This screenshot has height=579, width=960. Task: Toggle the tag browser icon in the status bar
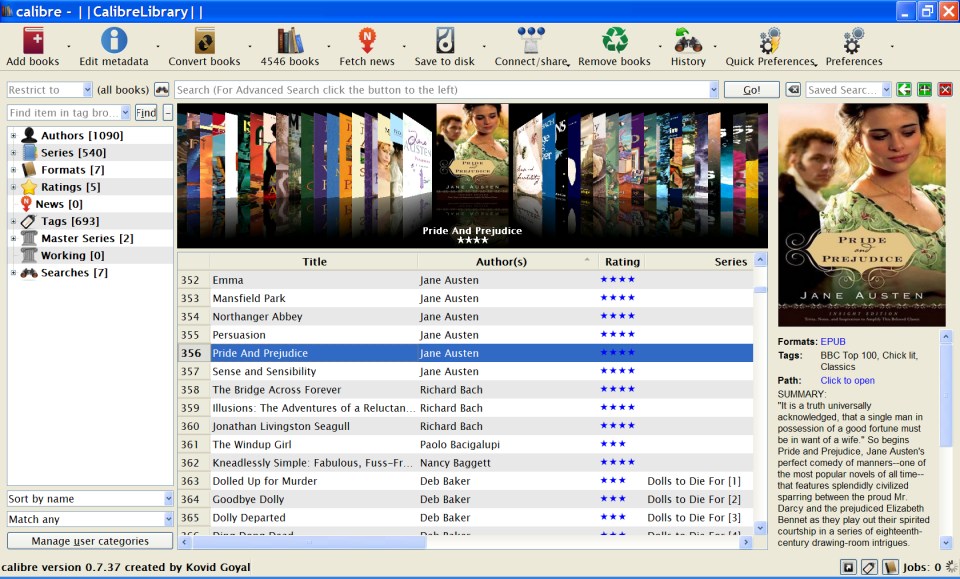[x=869, y=567]
